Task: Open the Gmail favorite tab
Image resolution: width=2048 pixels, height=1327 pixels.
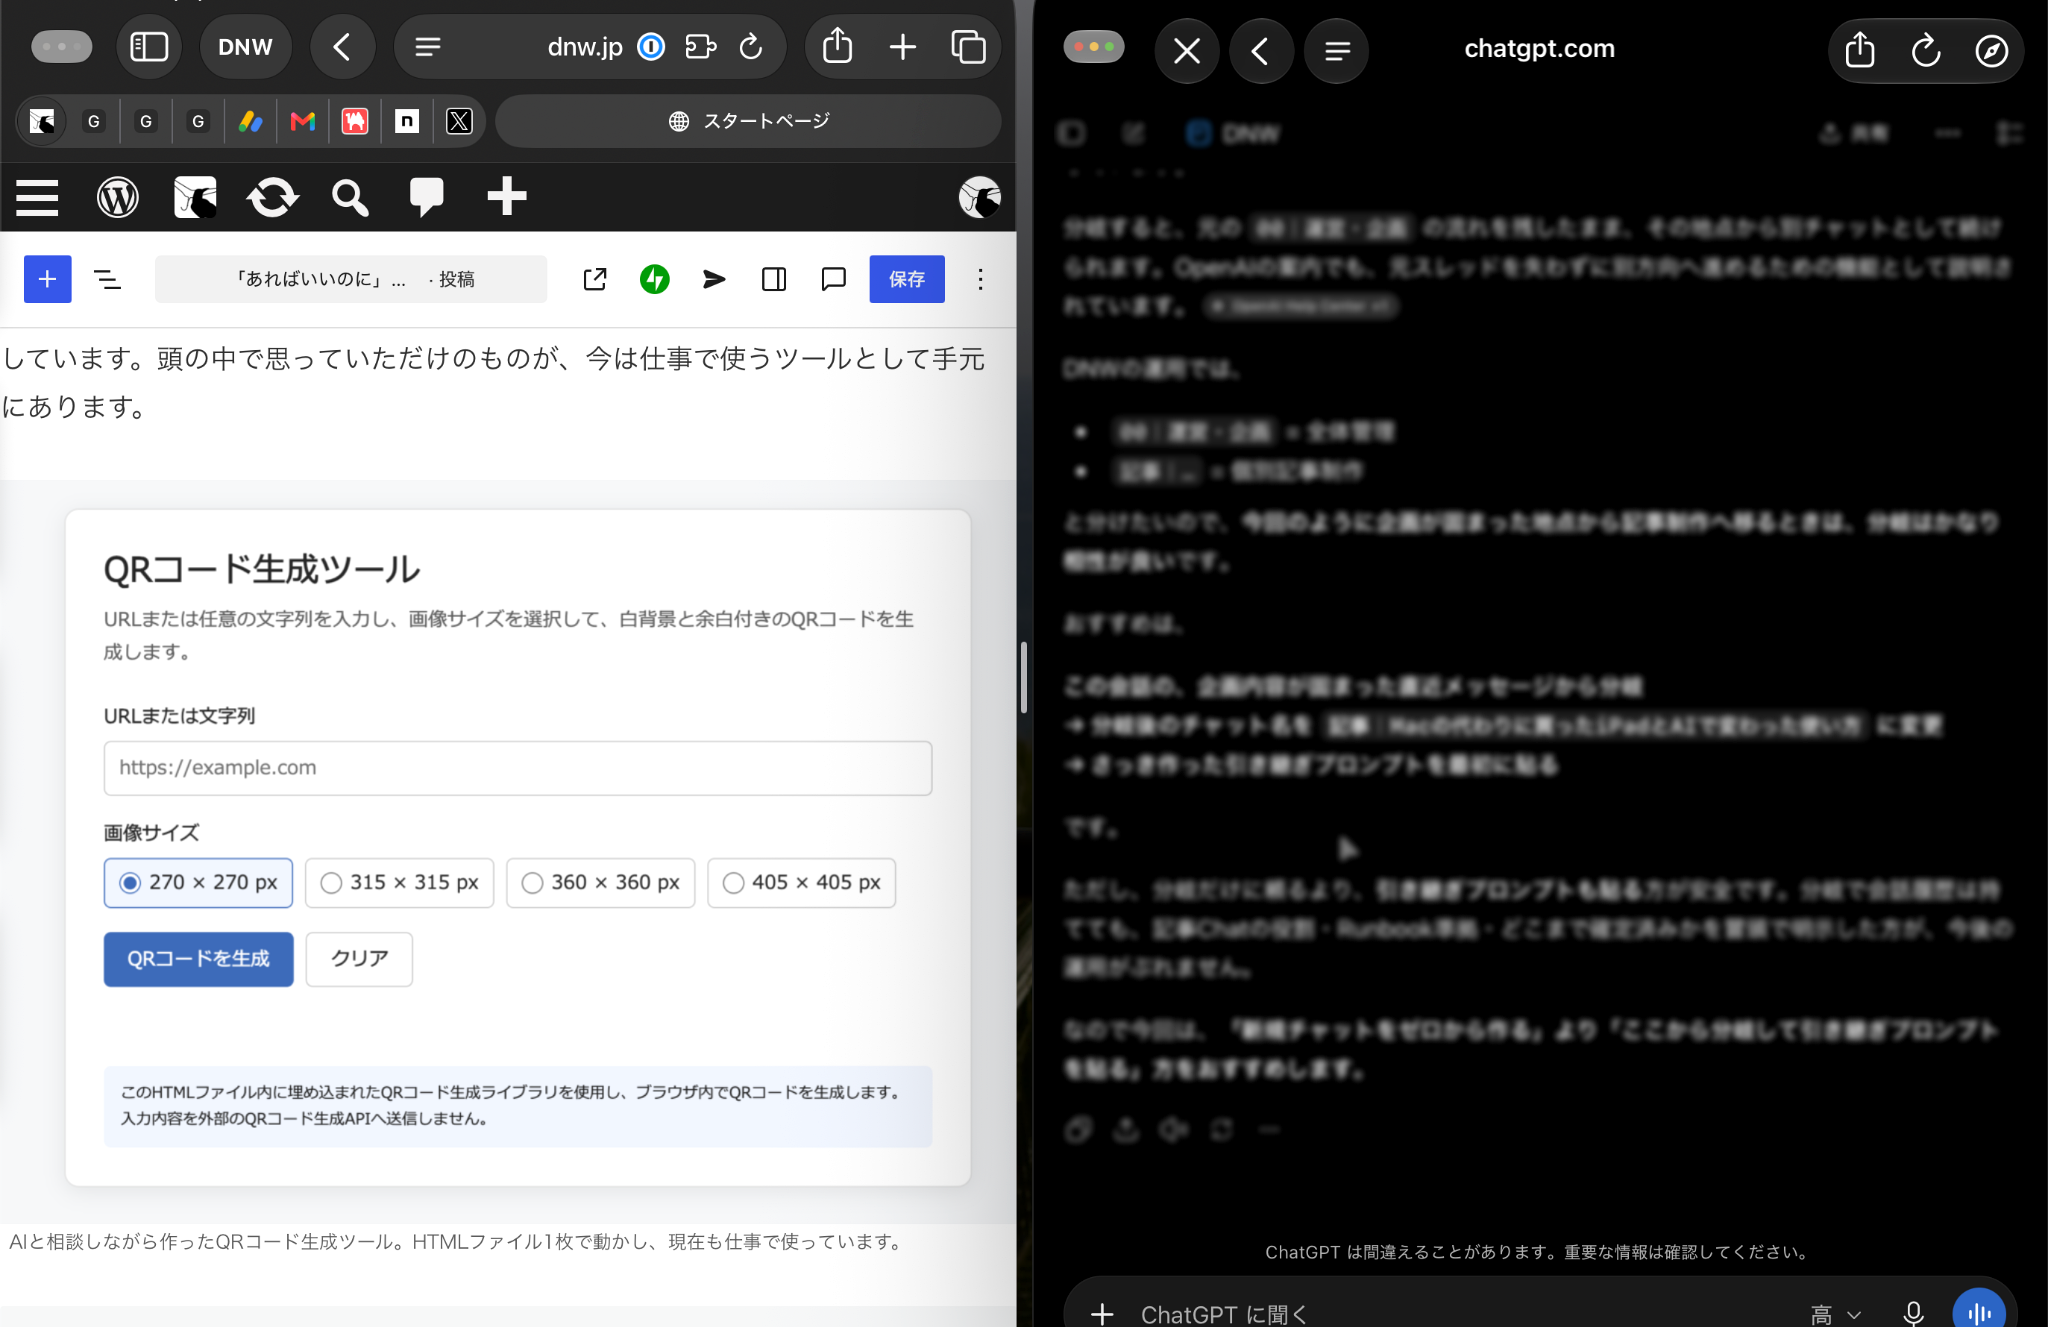Action: click(x=303, y=121)
